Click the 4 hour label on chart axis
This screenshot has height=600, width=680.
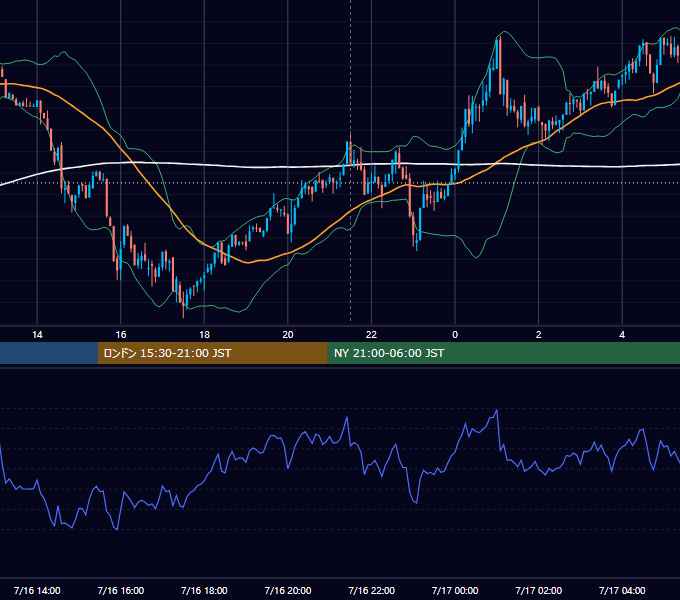coord(622,334)
